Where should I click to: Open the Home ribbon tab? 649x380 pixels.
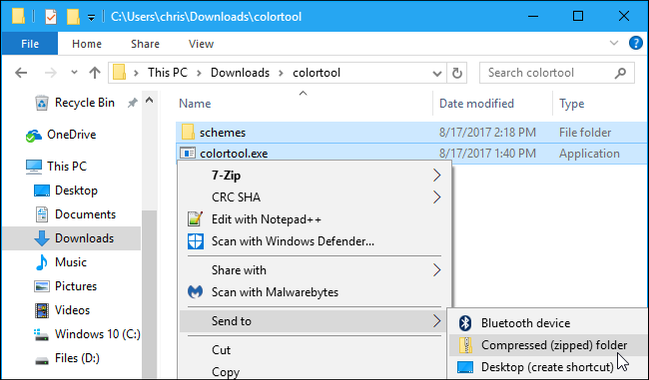tap(87, 44)
